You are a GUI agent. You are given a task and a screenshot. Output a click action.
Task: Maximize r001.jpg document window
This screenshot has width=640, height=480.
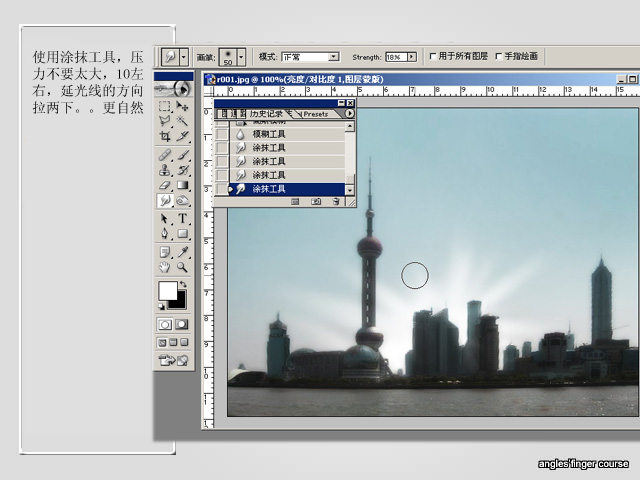pyautogui.click(x=632, y=79)
